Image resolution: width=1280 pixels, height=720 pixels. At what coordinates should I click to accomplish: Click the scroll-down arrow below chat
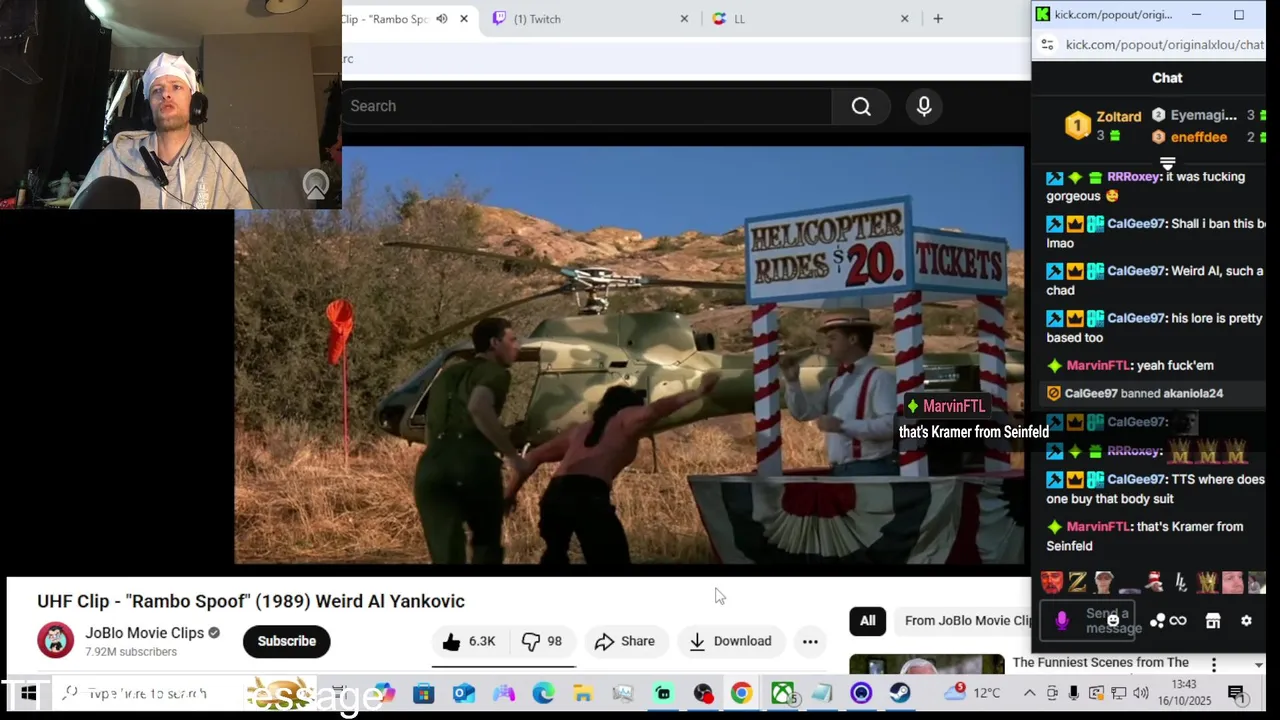[1258, 665]
